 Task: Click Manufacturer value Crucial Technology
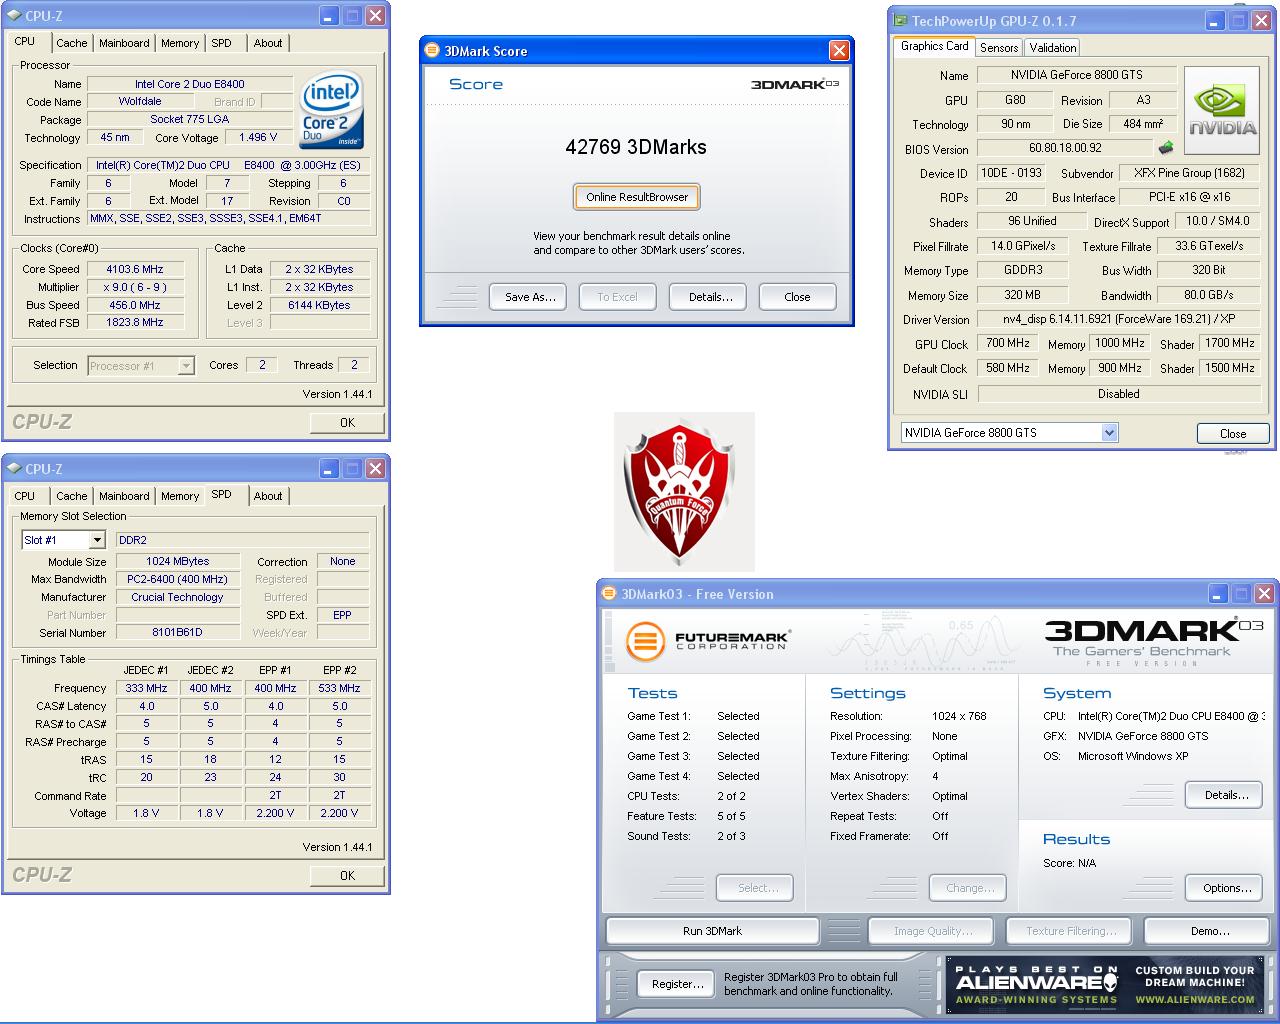(177, 597)
